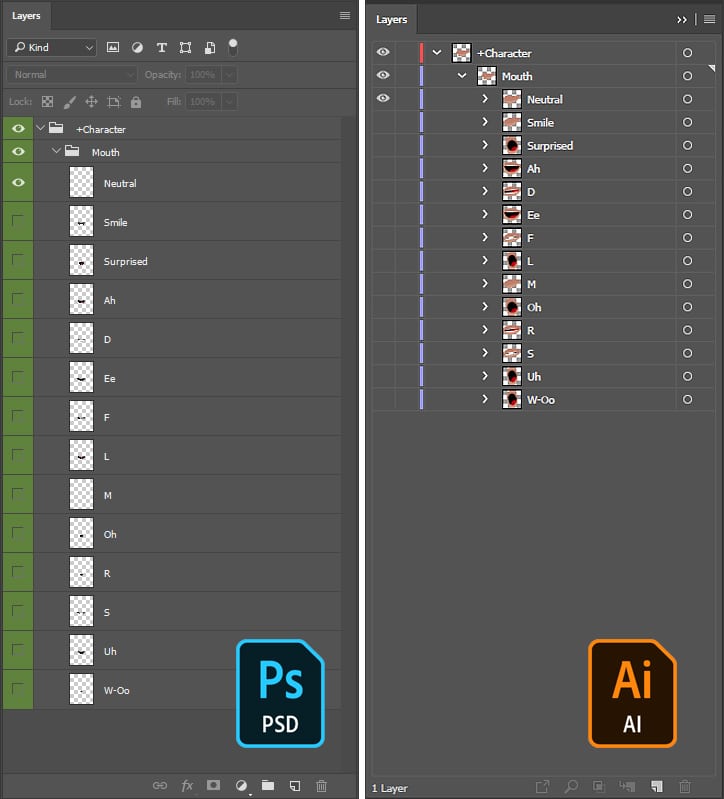Click Photoshop delete layer trash icon
The width and height of the screenshot is (724, 799).
(x=321, y=786)
